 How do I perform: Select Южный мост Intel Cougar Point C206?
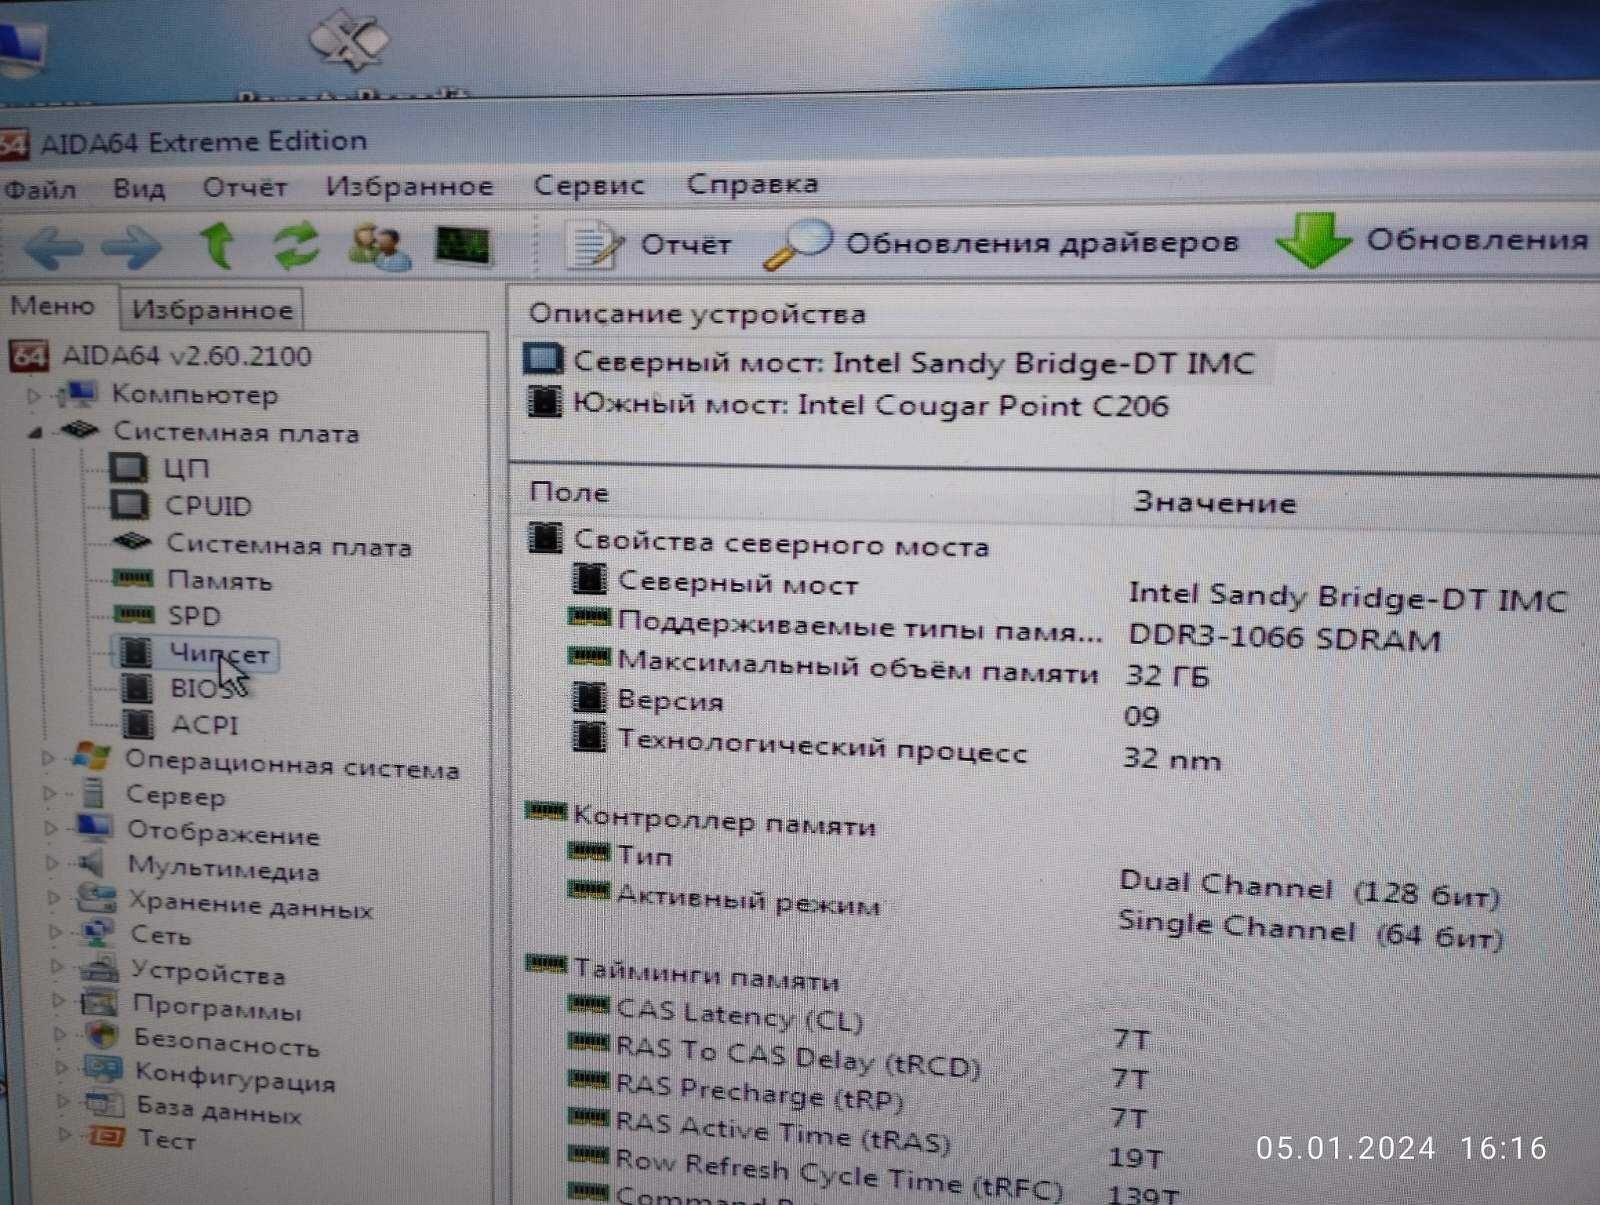coord(846,404)
